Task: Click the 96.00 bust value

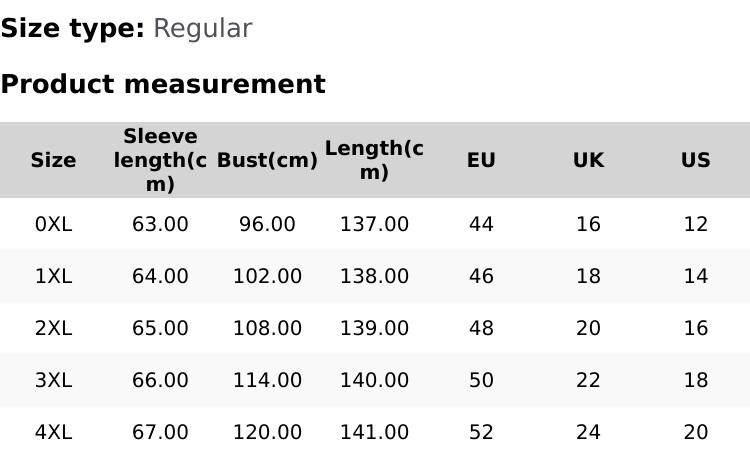Action: tap(267, 224)
